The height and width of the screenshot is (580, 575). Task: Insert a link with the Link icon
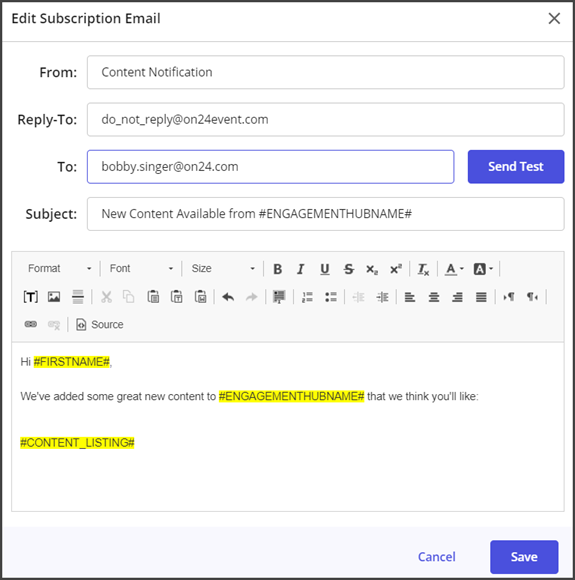point(31,324)
